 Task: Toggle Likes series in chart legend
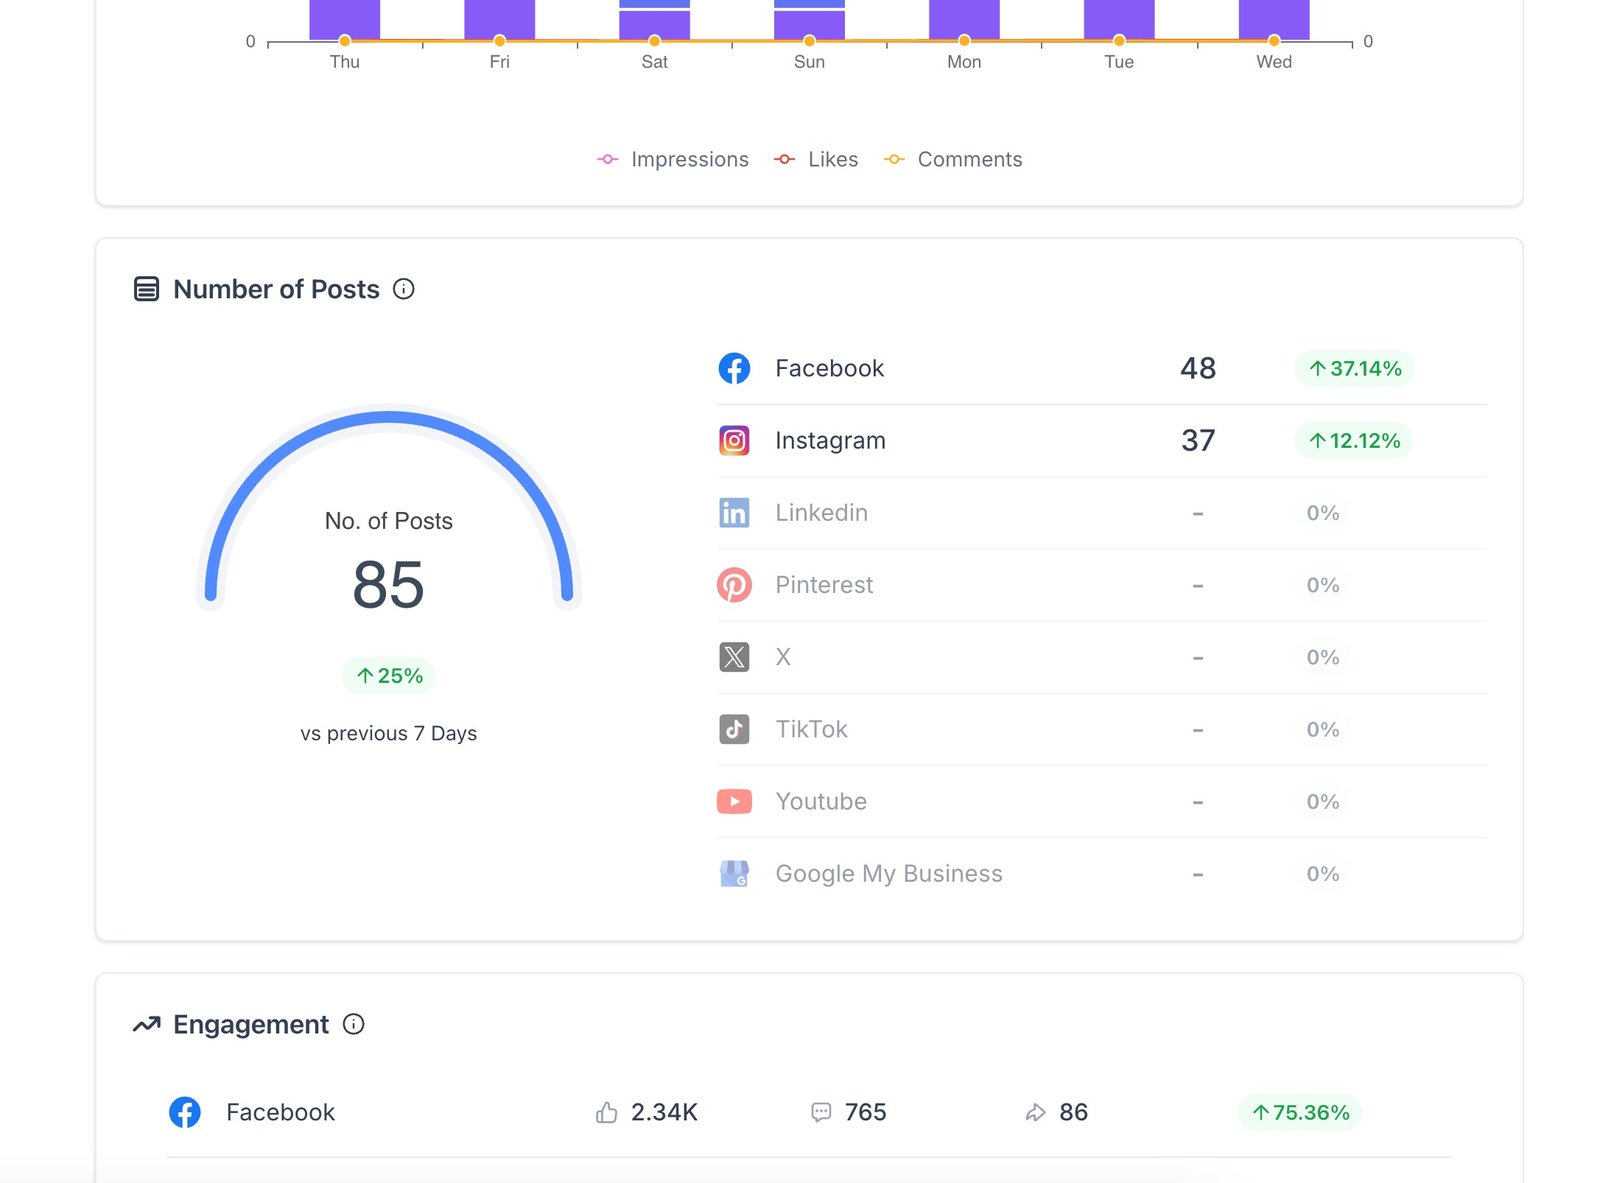click(x=816, y=160)
